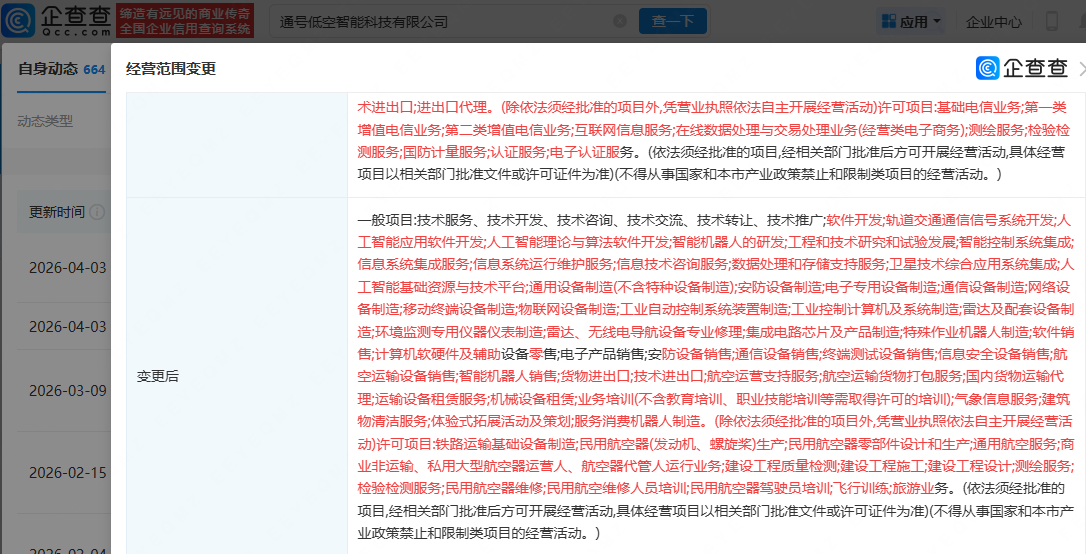The width and height of the screenshot is (1086, 554).
Task: Clear the search box with the X icon
Action: [x=620, y=21]
